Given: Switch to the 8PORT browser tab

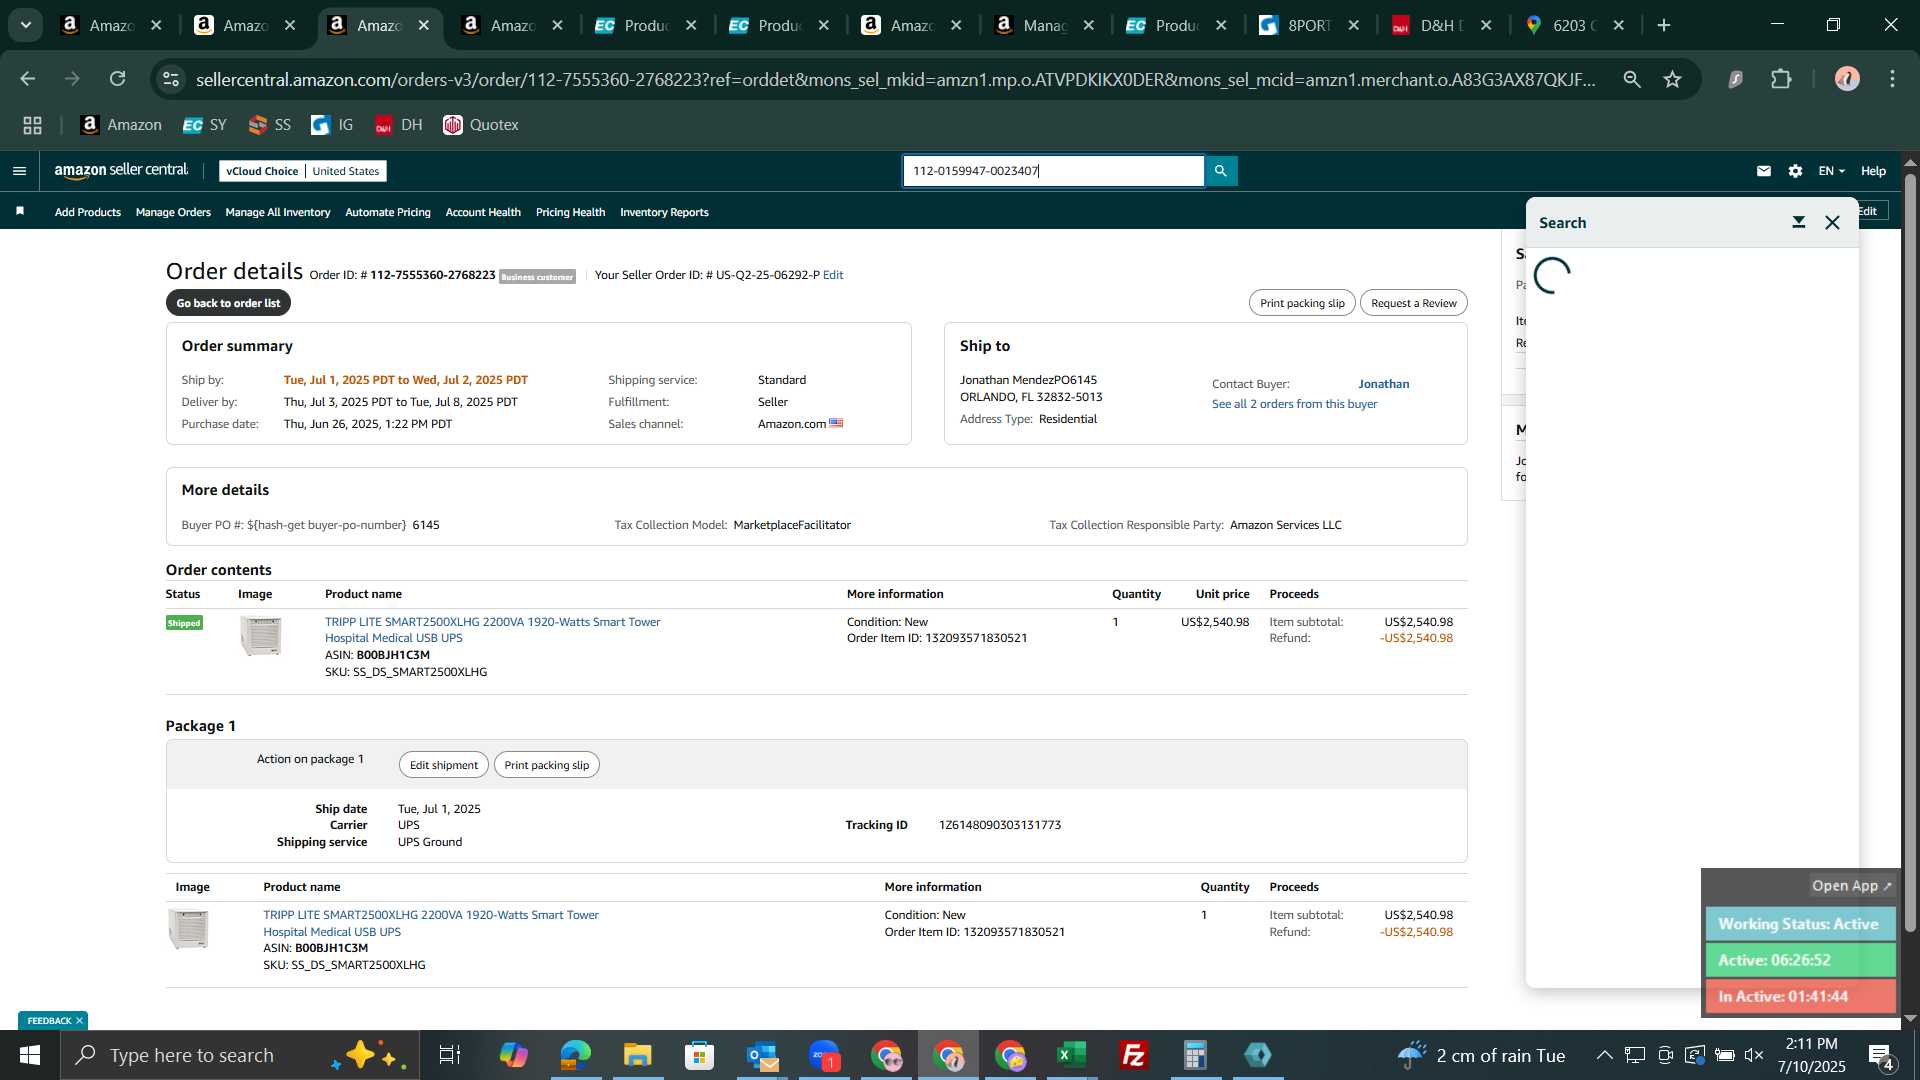Looking at the screenshot, I should point(1311,25).
